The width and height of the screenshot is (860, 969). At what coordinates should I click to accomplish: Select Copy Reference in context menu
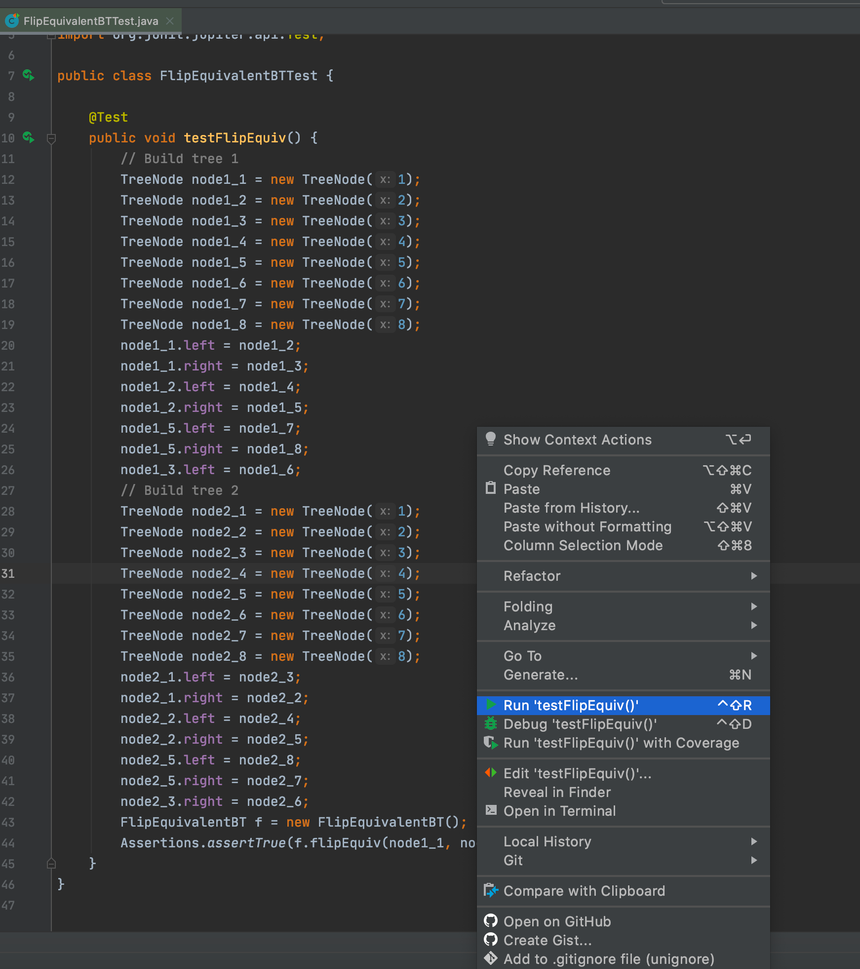point(556,470)
